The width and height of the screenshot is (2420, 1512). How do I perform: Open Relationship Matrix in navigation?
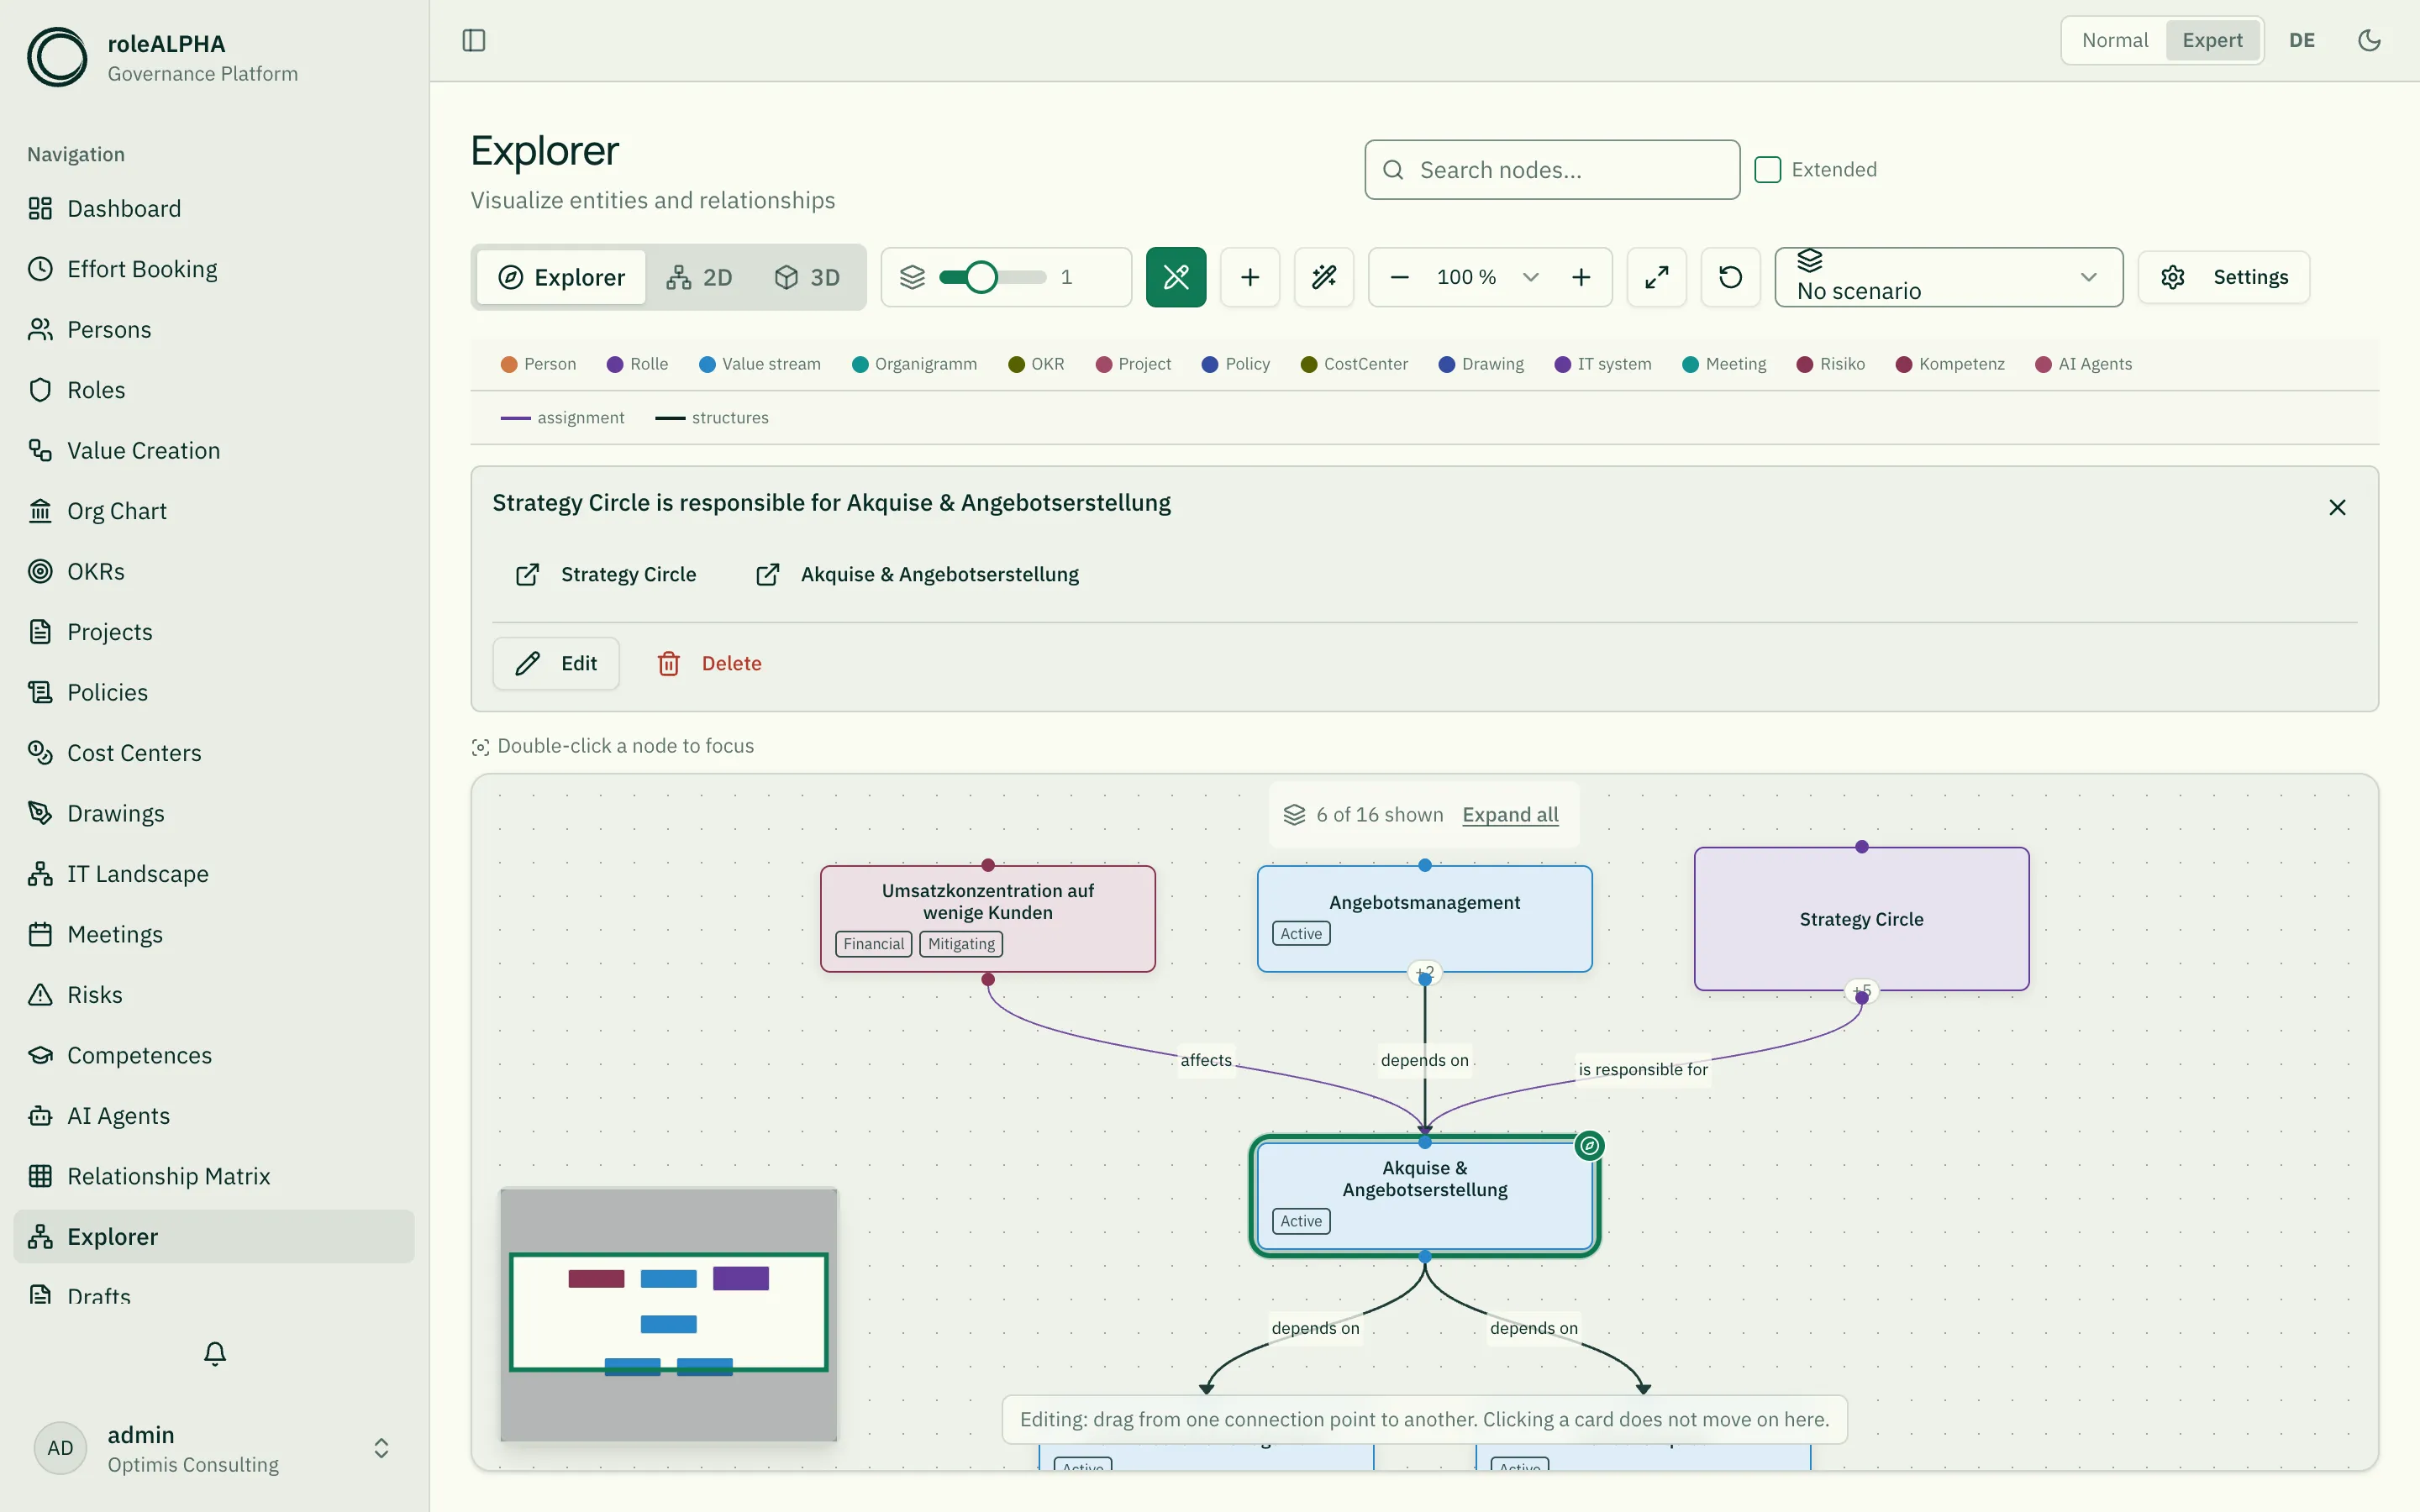(x=214, y=1176)
